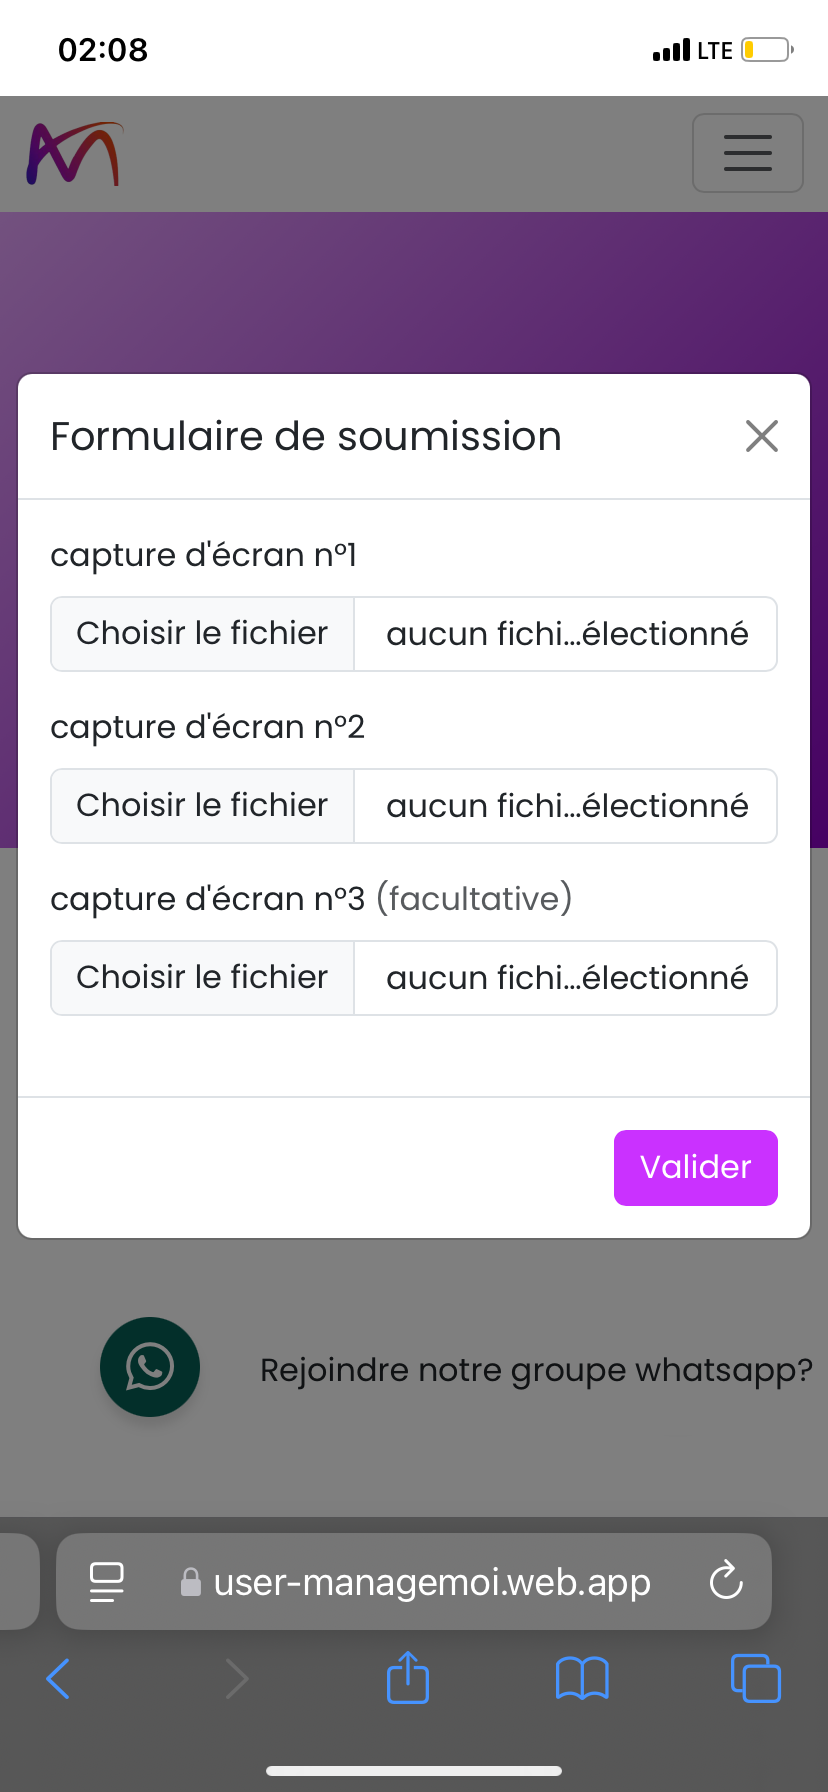The height and width of the screenshot is (1792, 828).
Task: Open the WhatsApp group icon
Action: (x=150, y=1366)
